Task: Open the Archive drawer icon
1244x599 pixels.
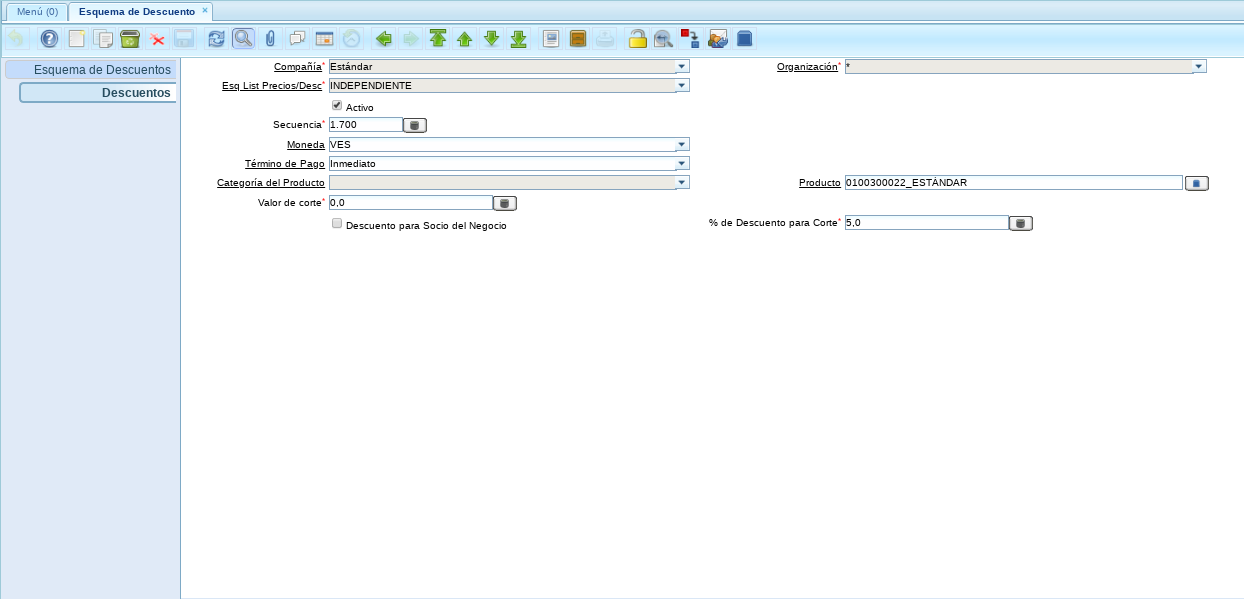Action: (x=578, y=39)
